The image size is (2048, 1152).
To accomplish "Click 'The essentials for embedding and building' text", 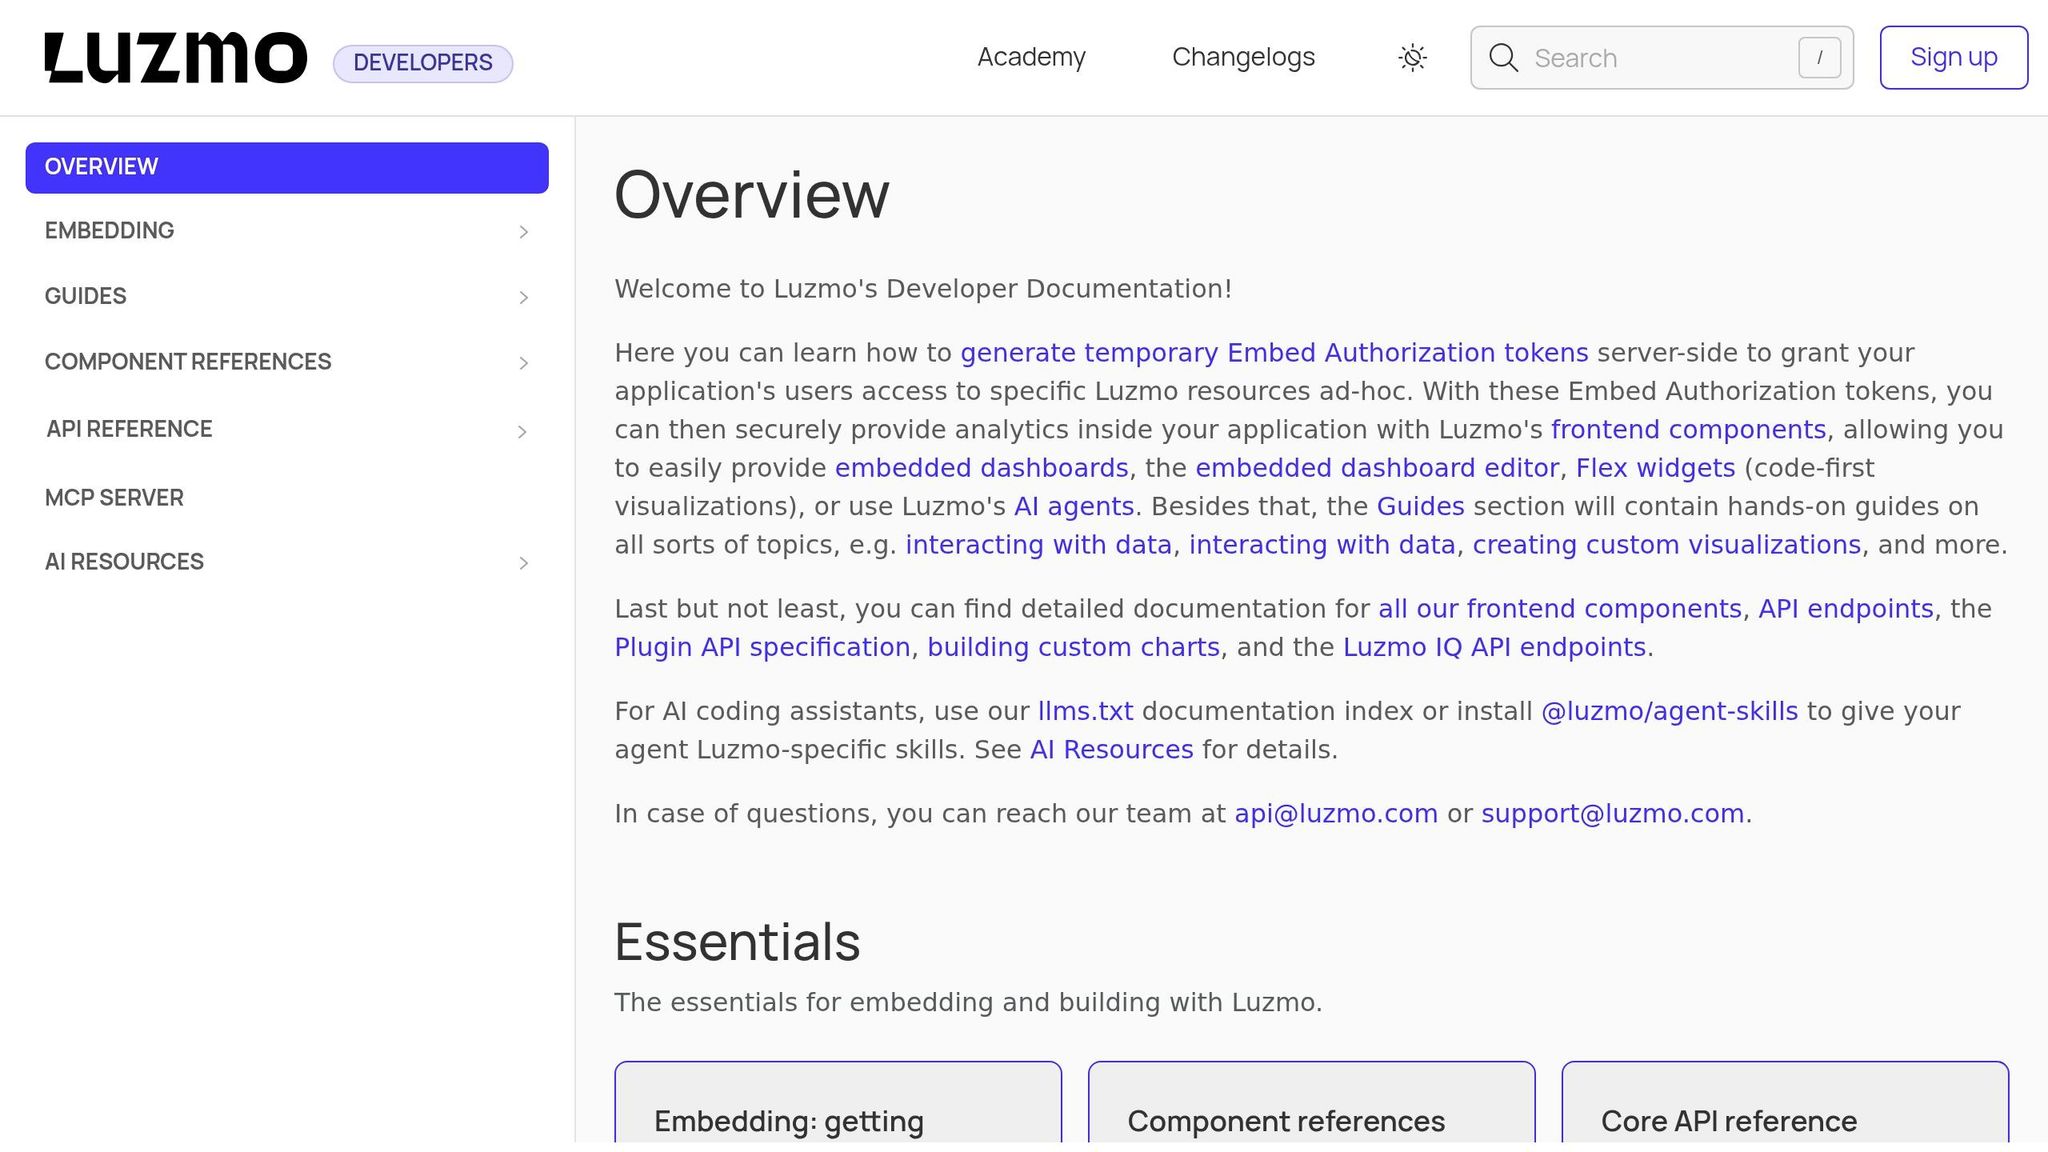I will click(968, 1003).
